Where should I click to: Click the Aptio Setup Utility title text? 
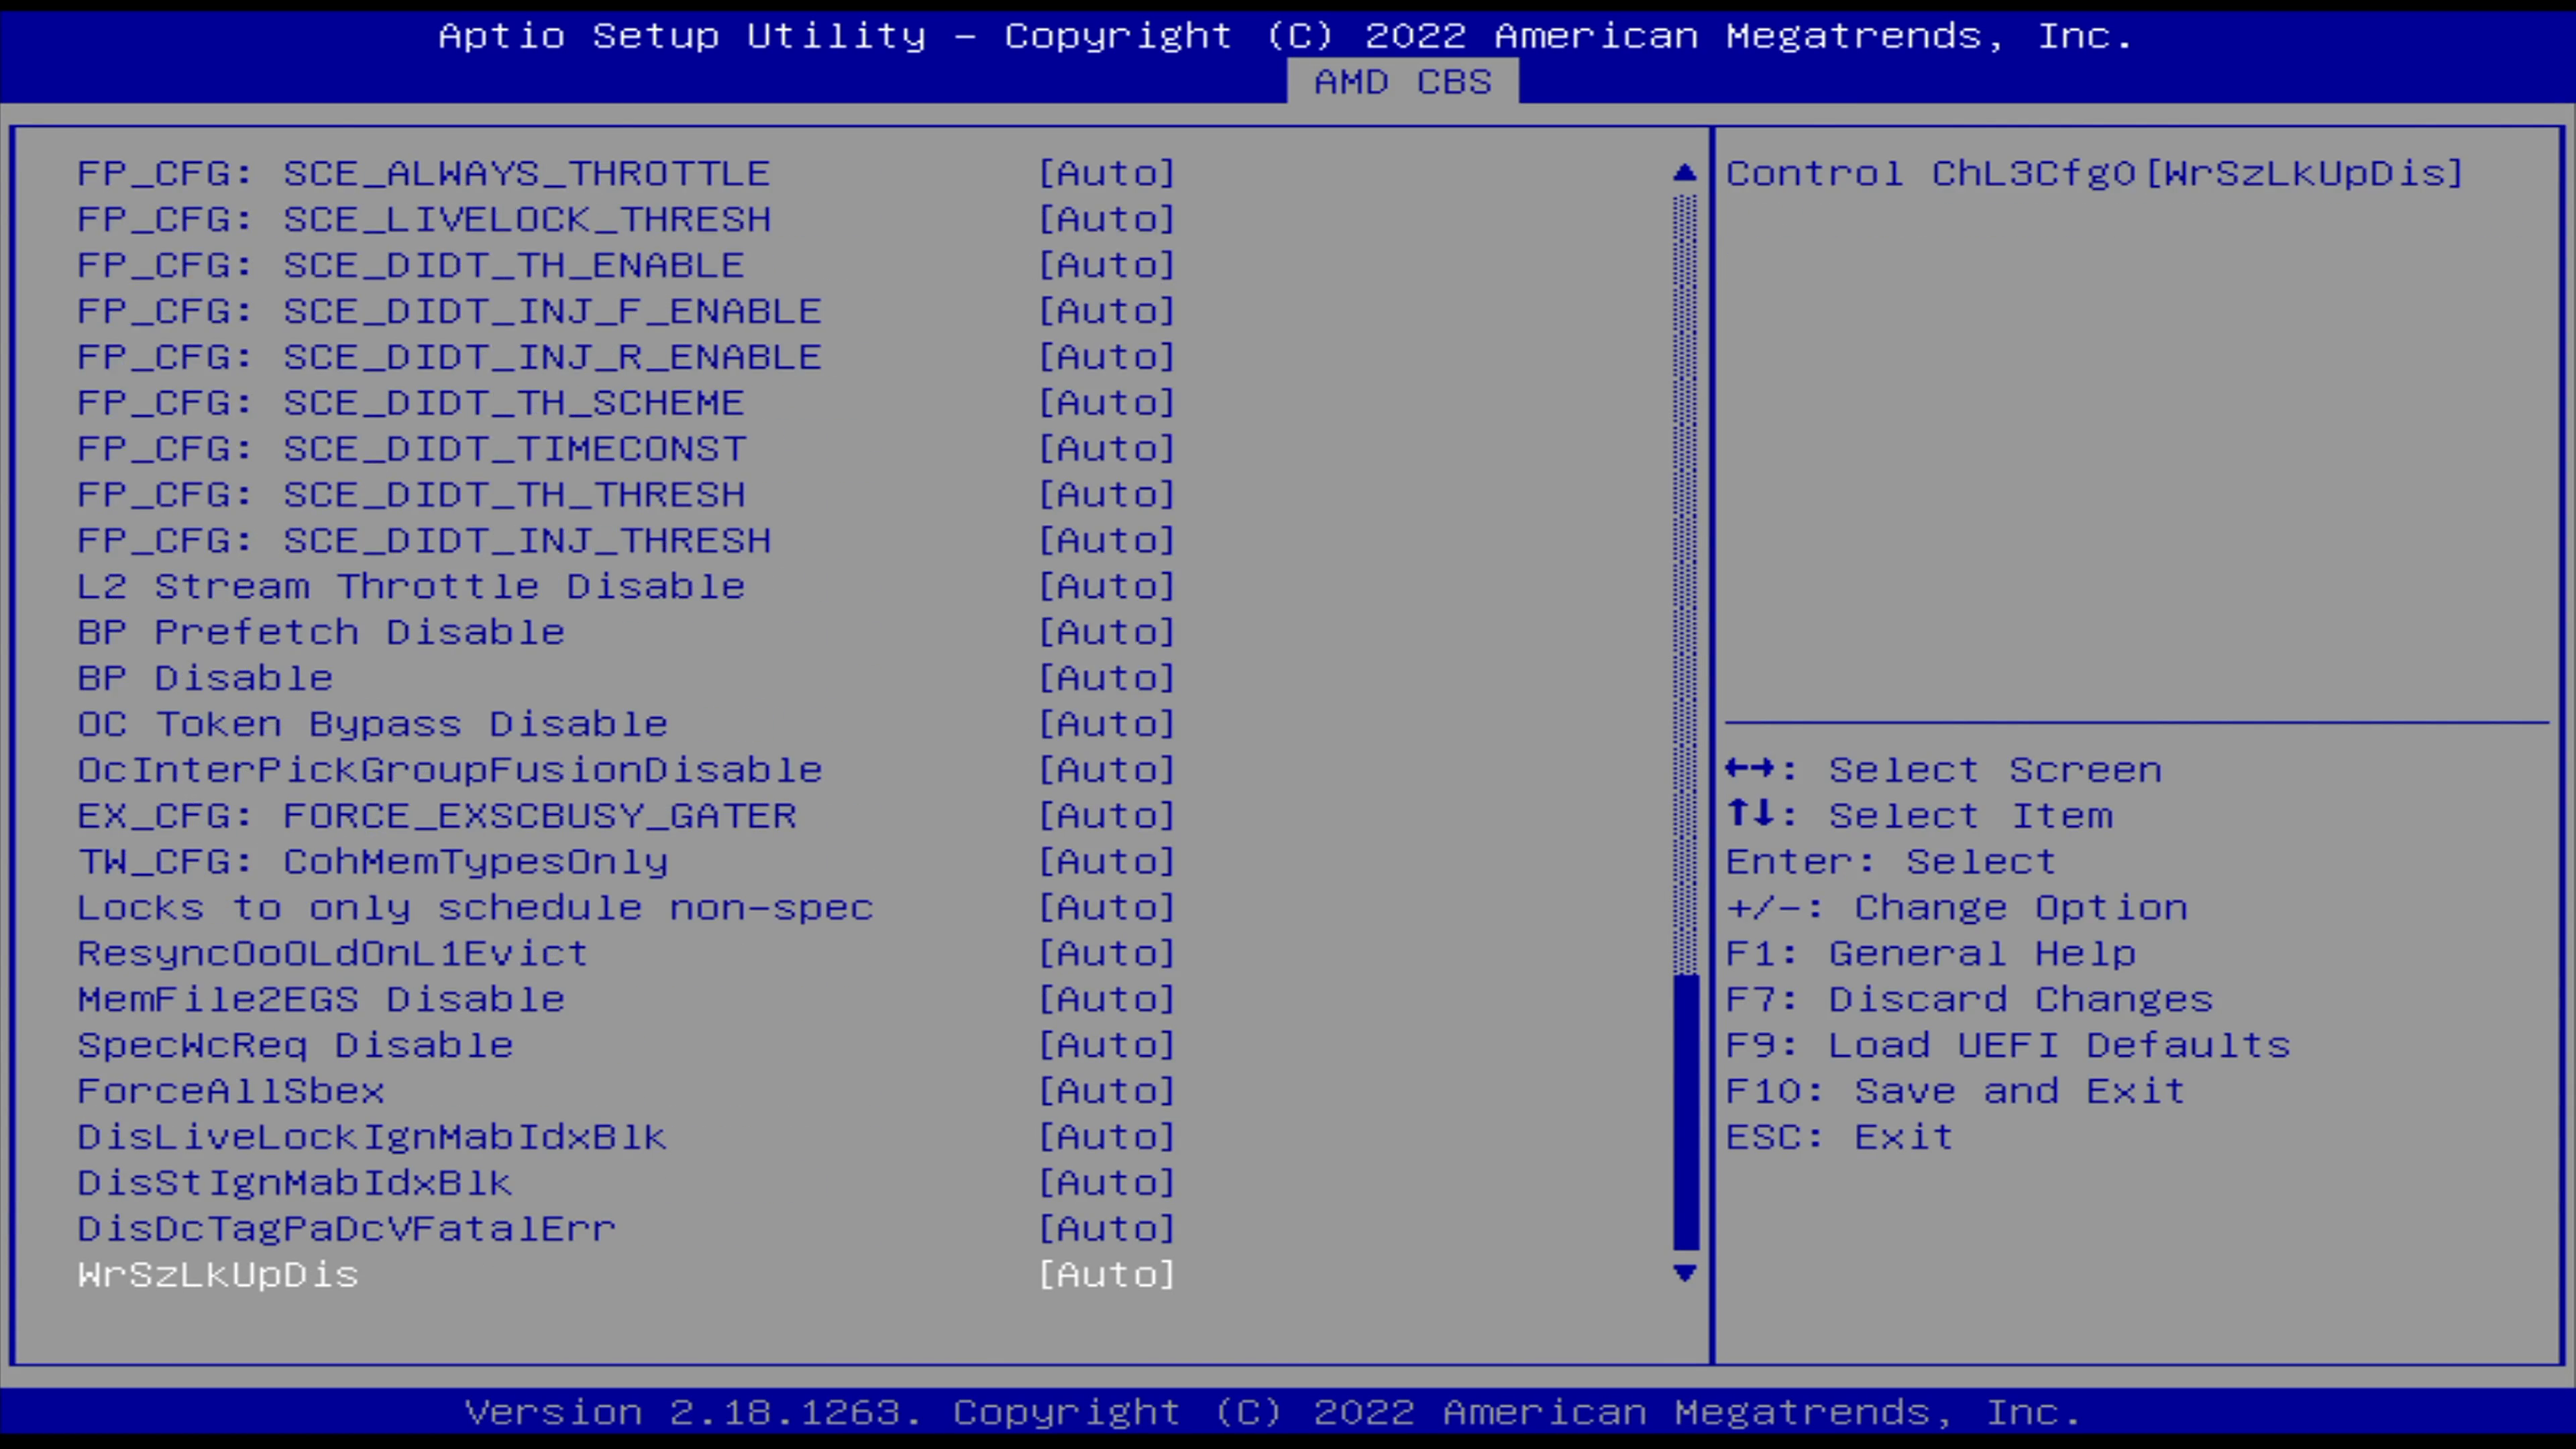[x=1286, y=36]
